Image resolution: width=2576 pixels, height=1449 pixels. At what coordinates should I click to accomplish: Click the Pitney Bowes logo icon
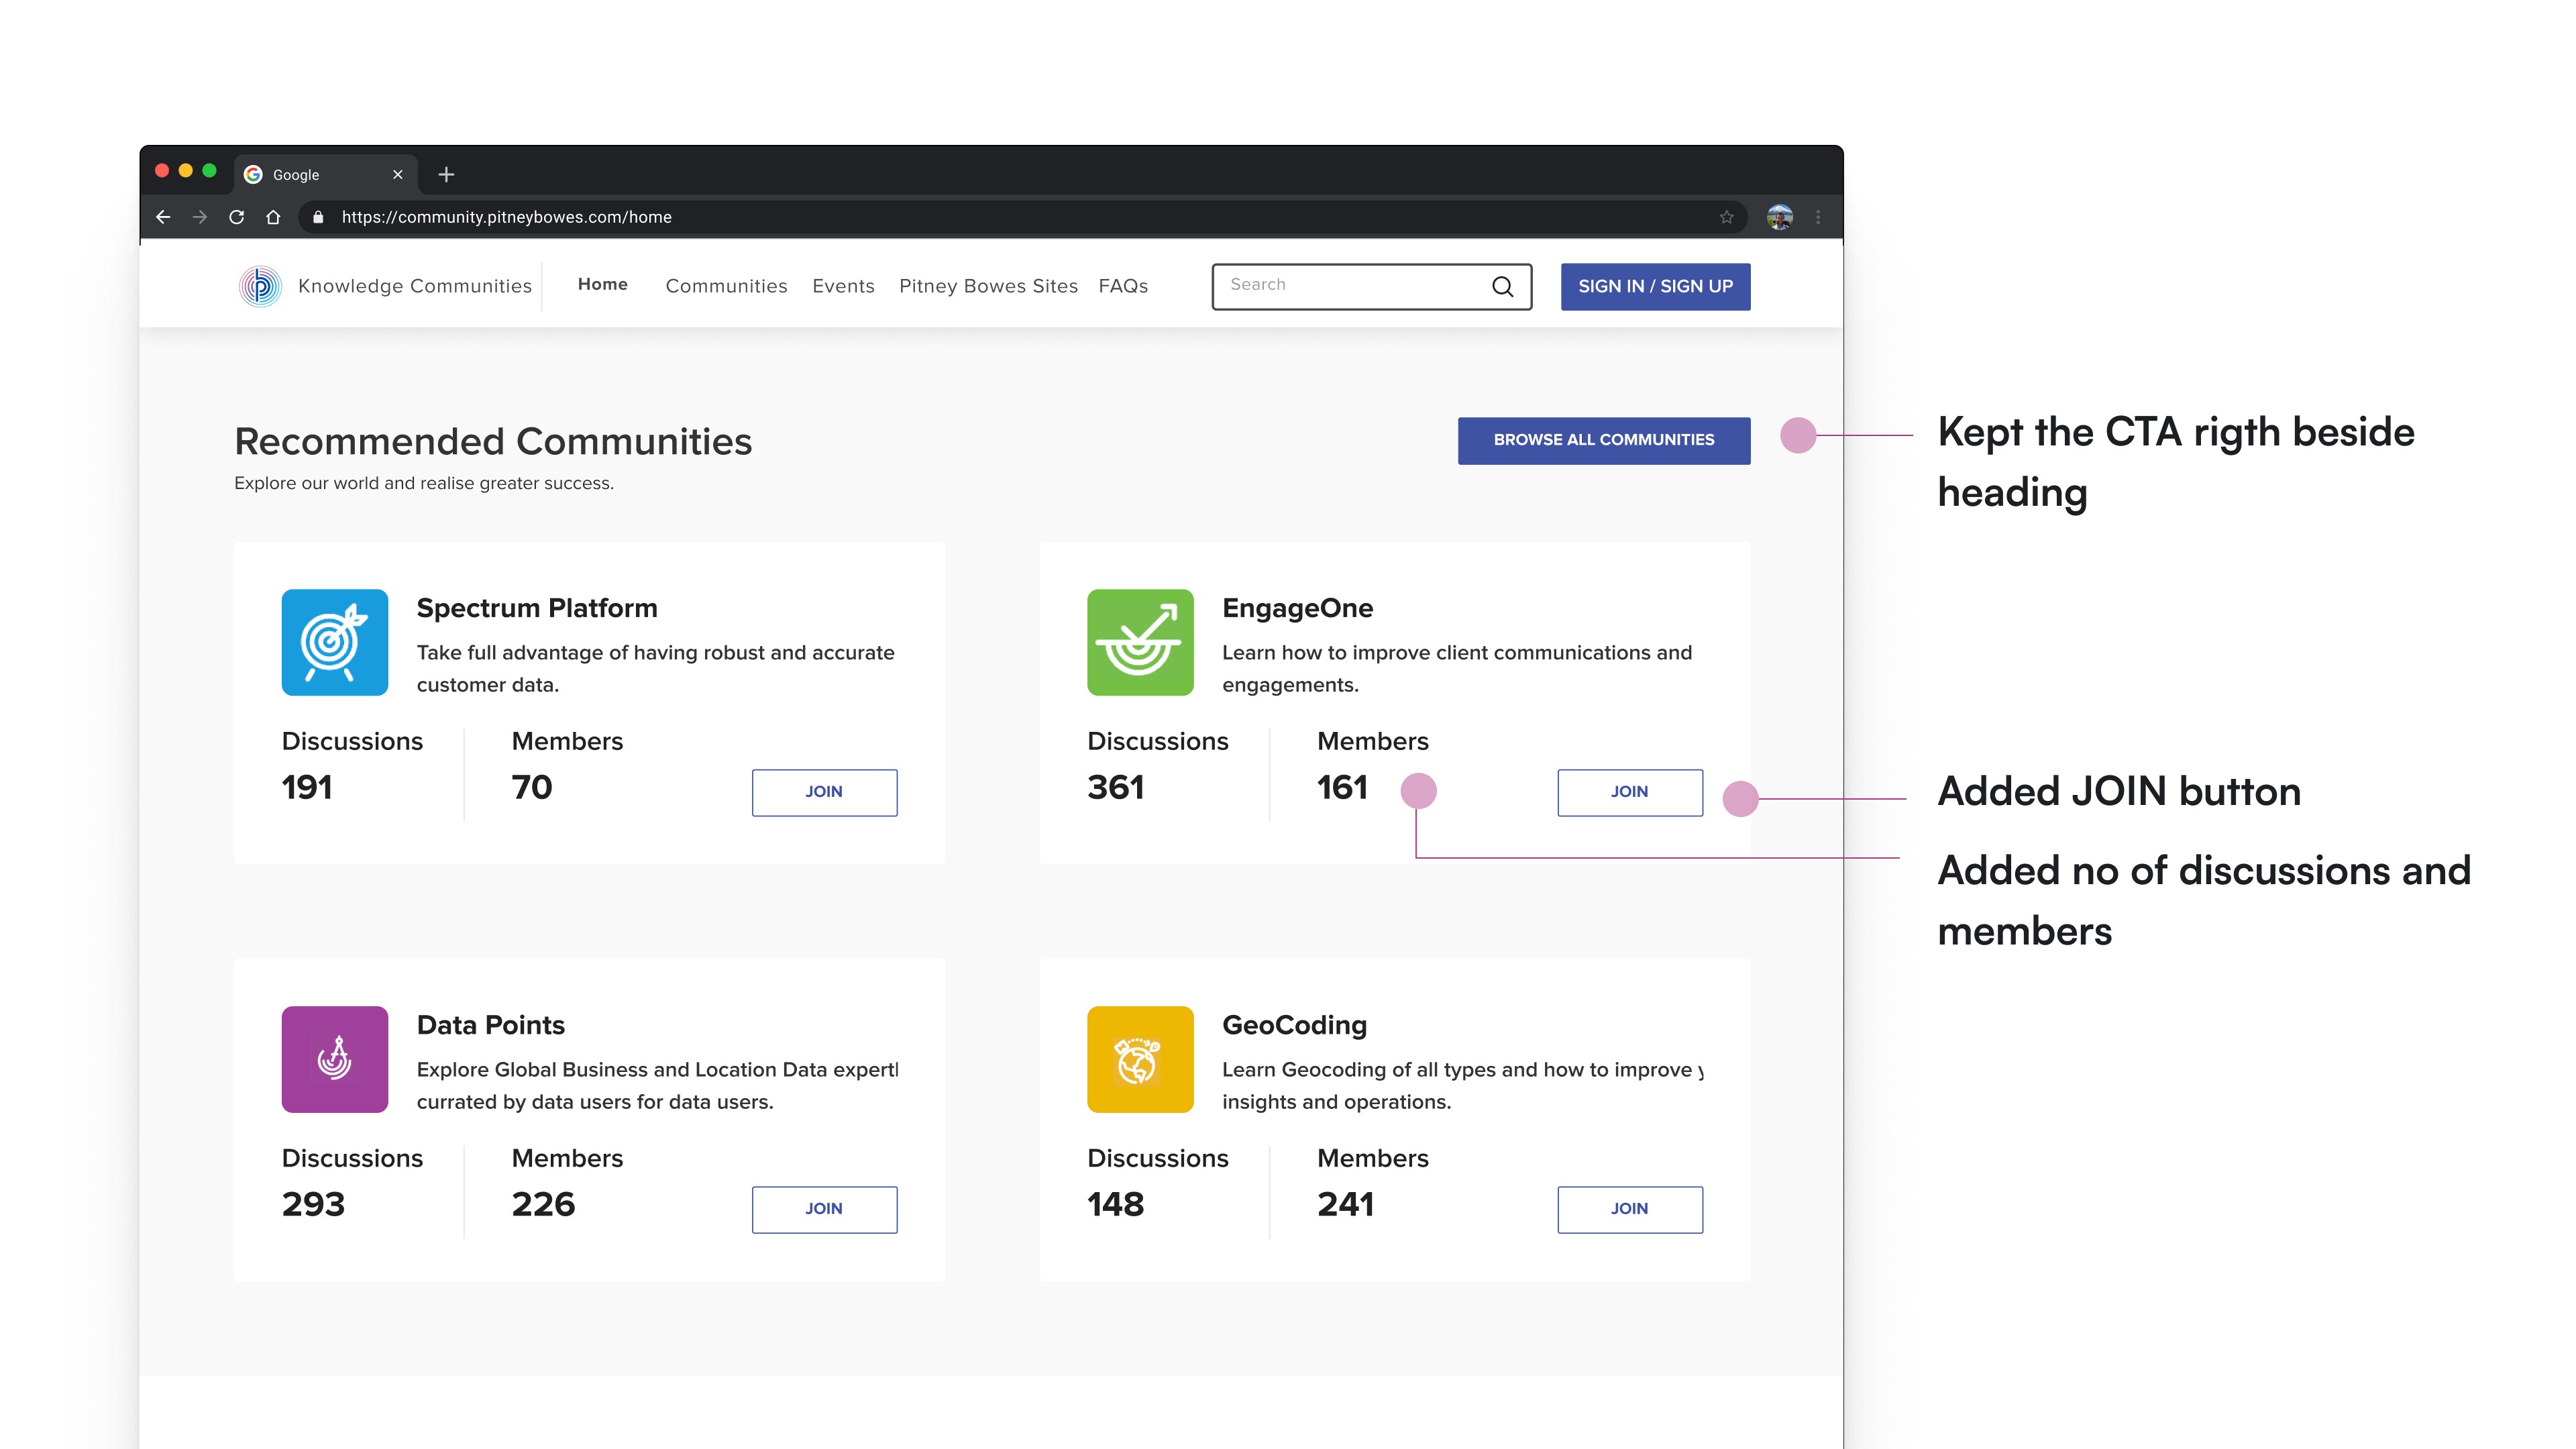[x=260, y=286]
